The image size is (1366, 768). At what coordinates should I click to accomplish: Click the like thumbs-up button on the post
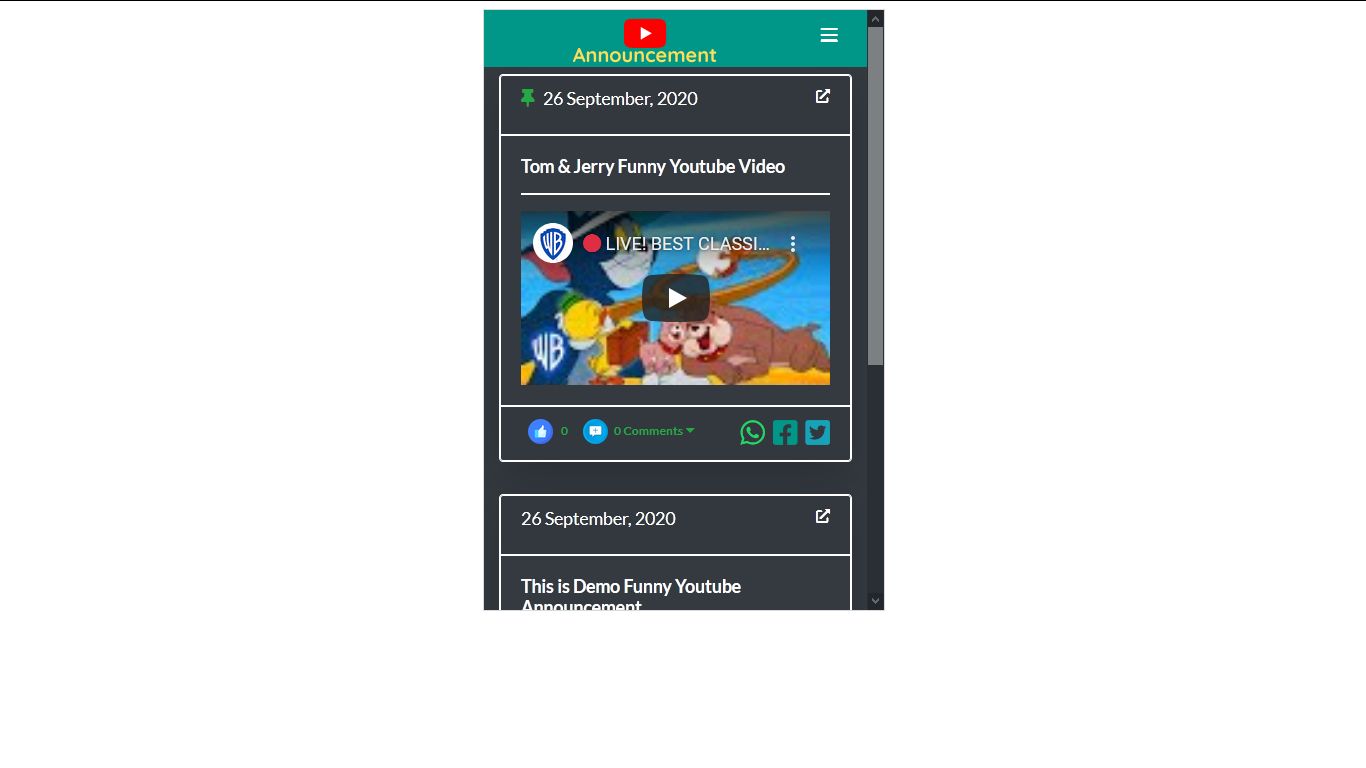(540, 431)
